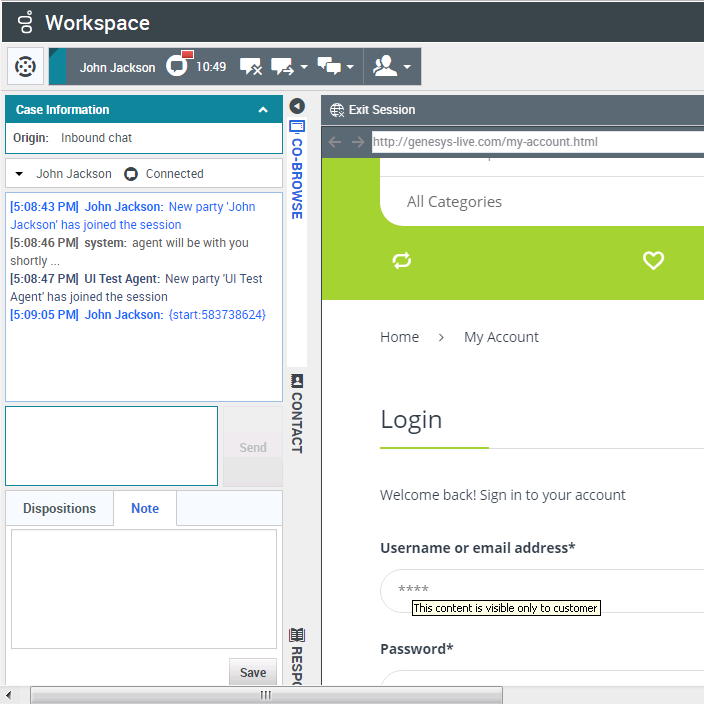
Task: End the chat with John Jackson
Action: point(251,67)
